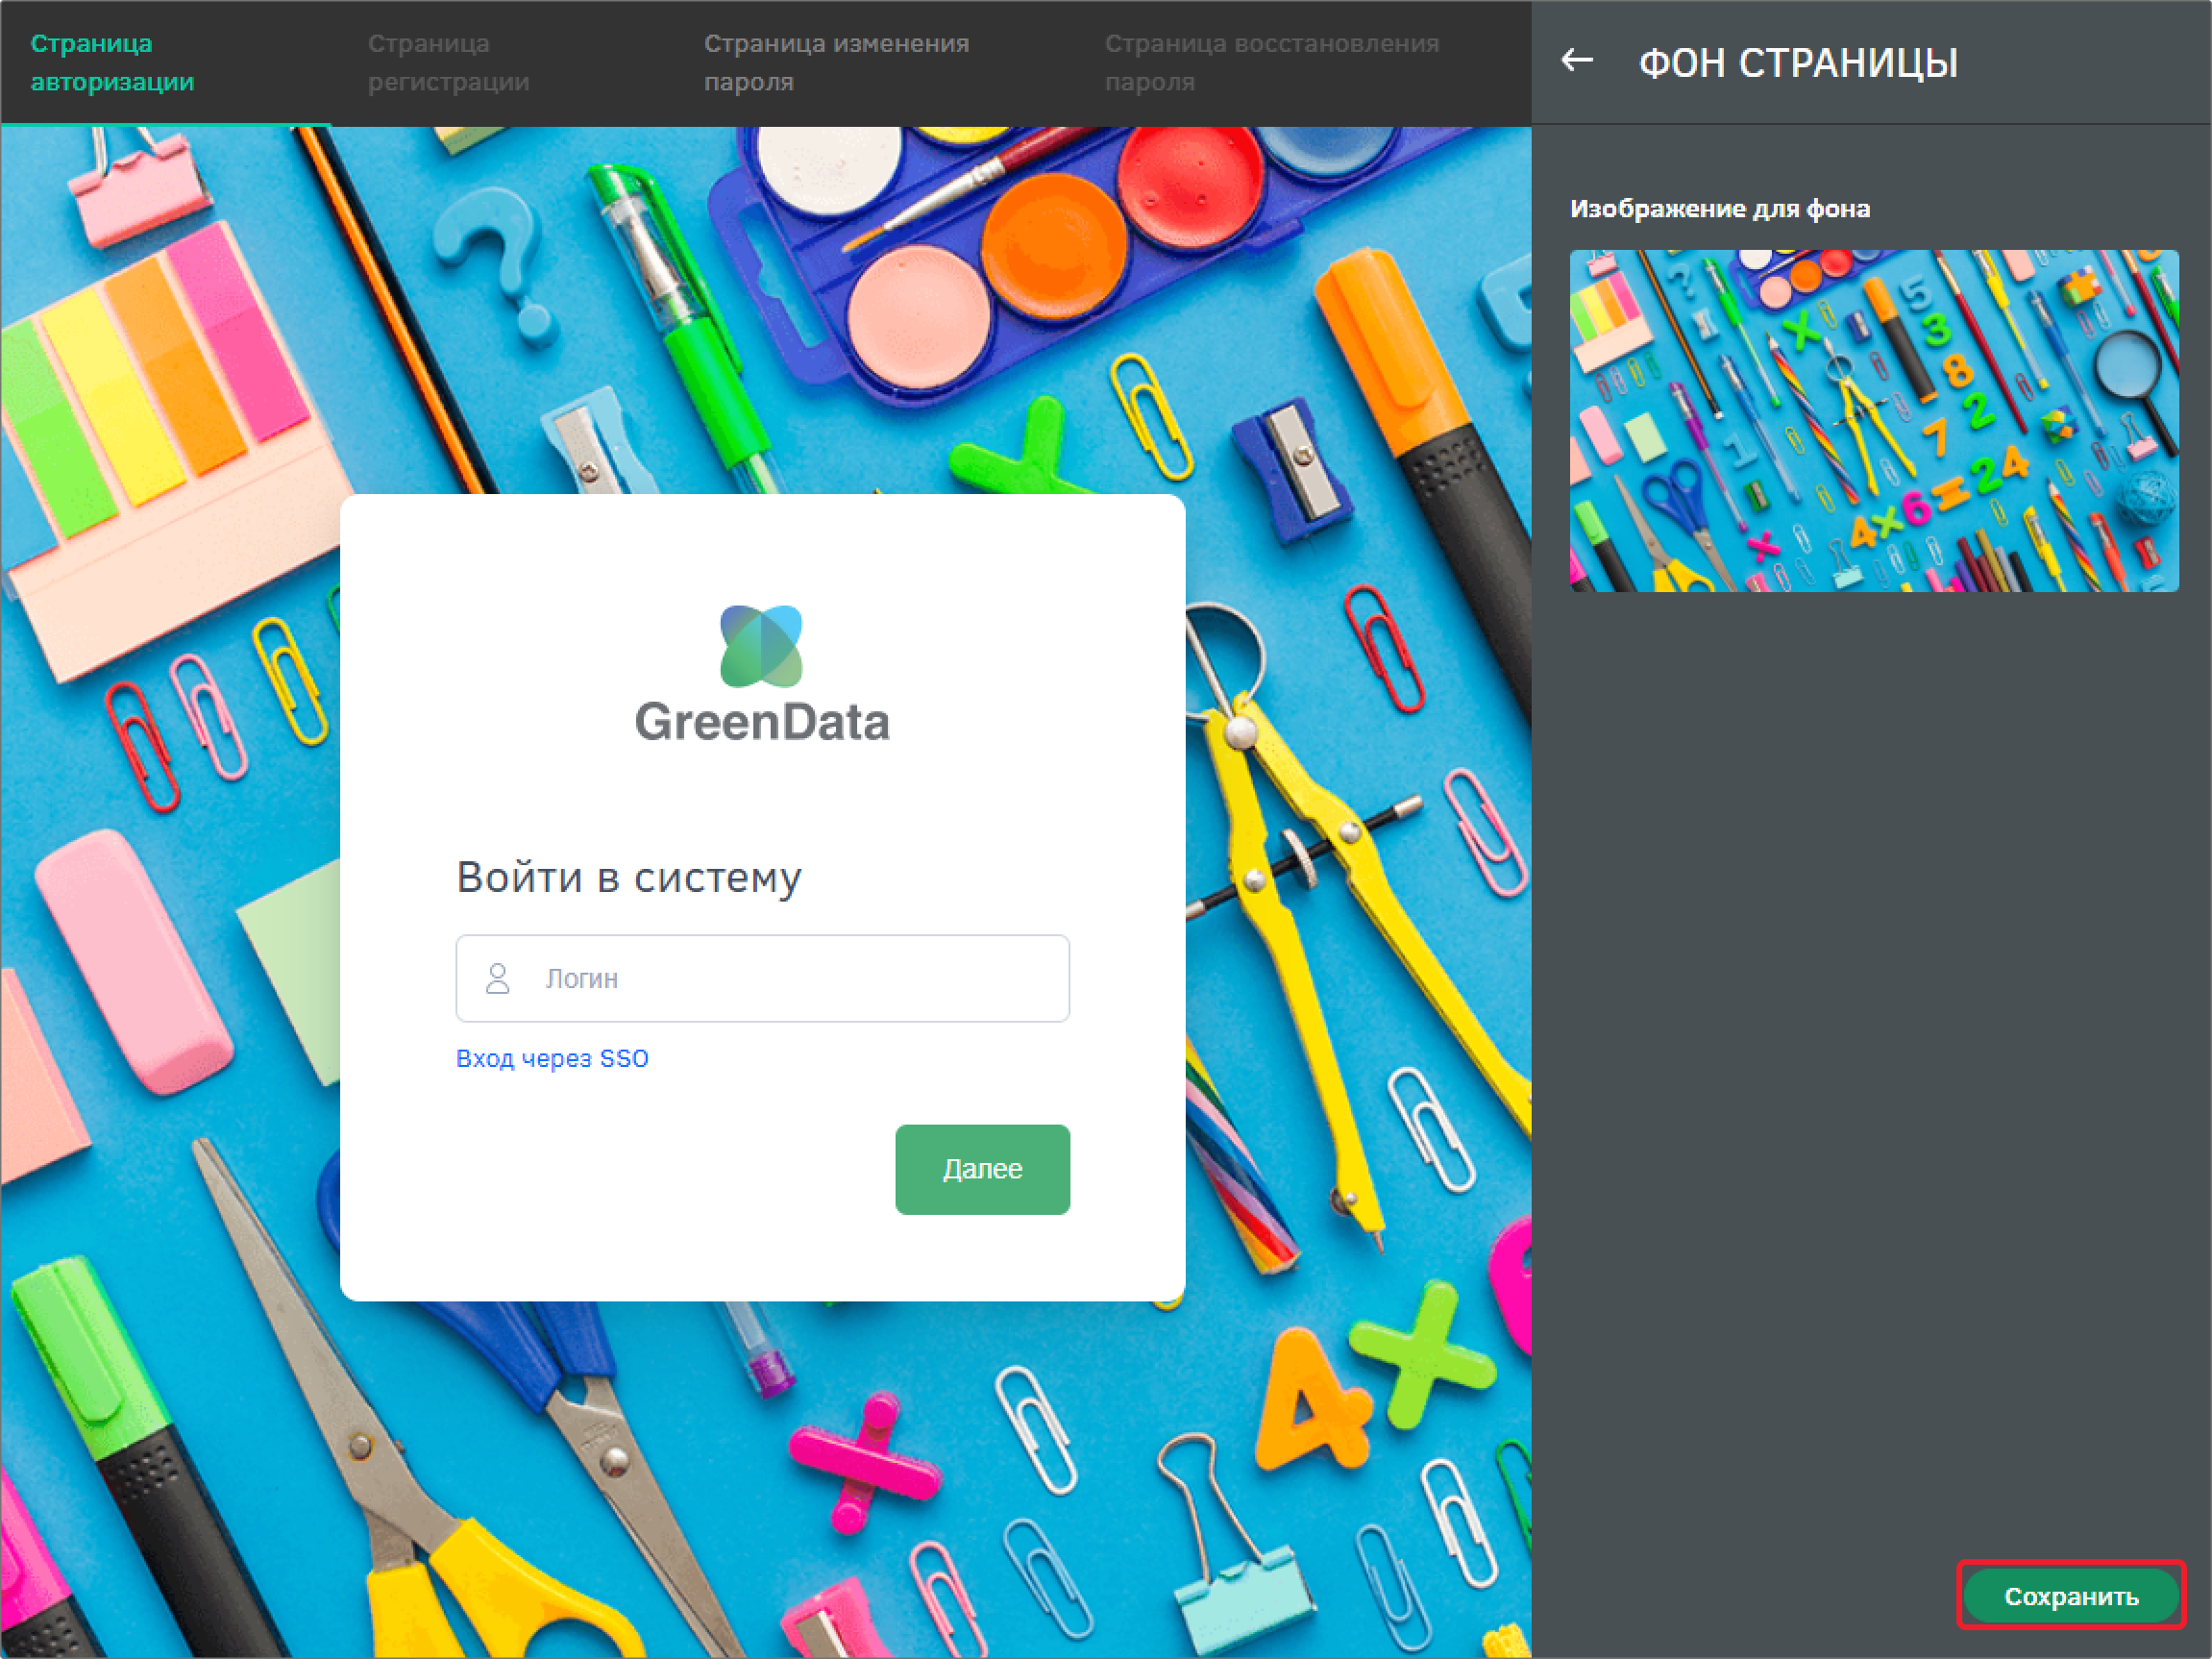The width and height of the screenshot is (2212, 1659).
Task: Click the GreenData logo
Action: tap(762, 675)
